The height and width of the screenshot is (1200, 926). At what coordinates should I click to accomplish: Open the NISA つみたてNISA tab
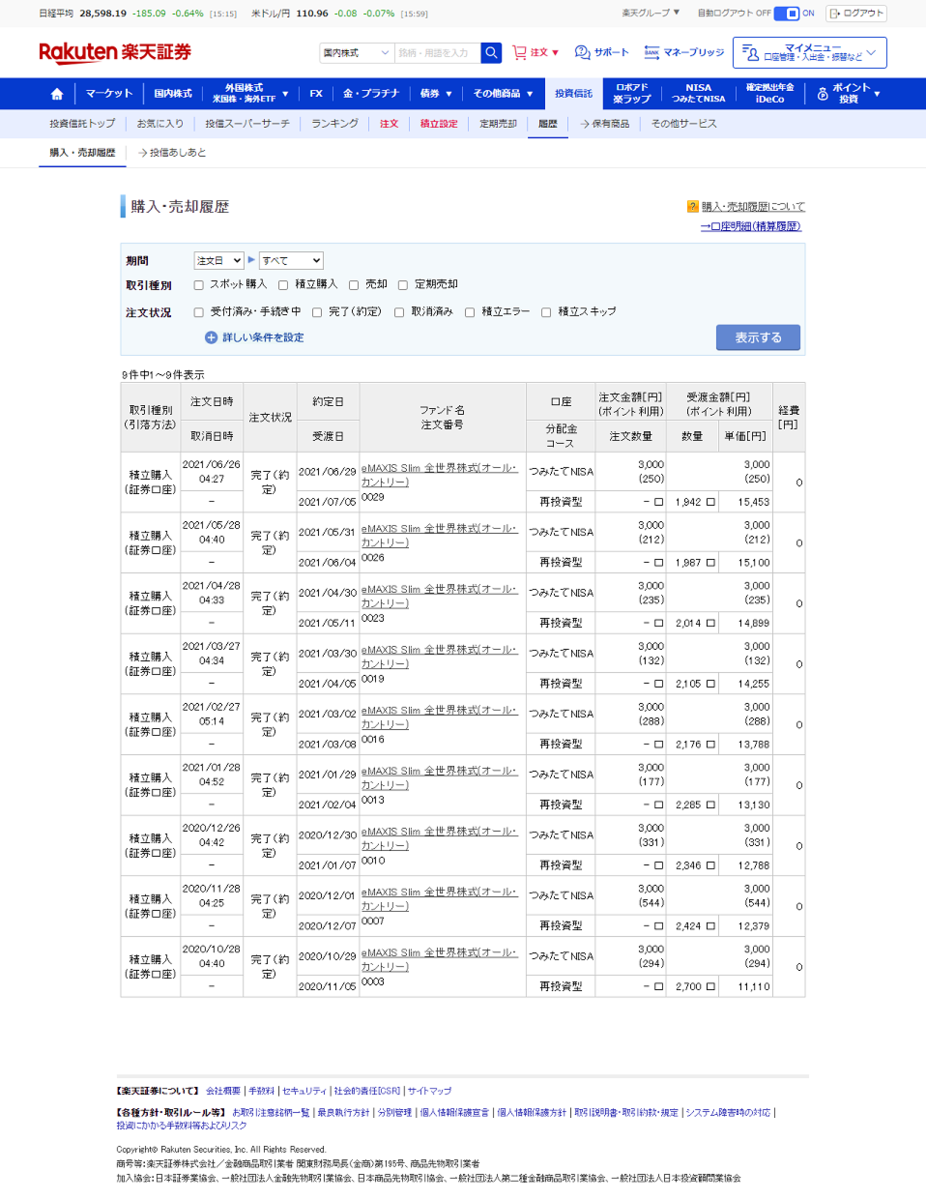698,94
